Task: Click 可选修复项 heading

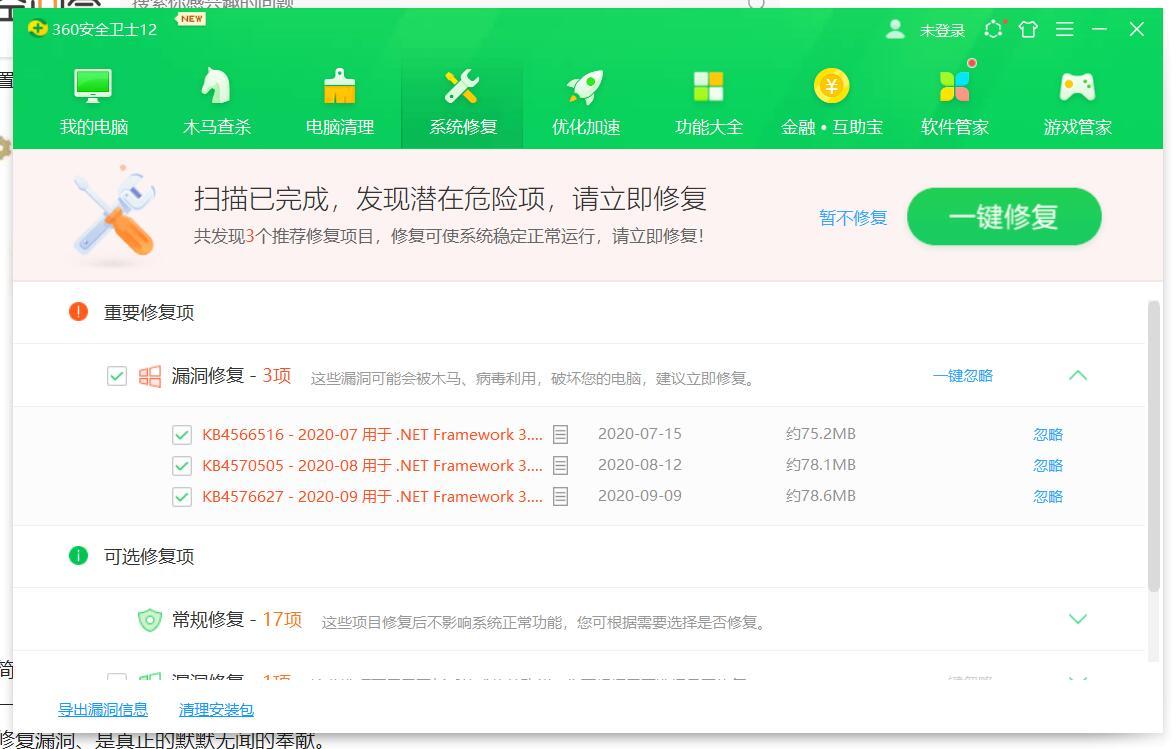Action: tap(148, 556)
